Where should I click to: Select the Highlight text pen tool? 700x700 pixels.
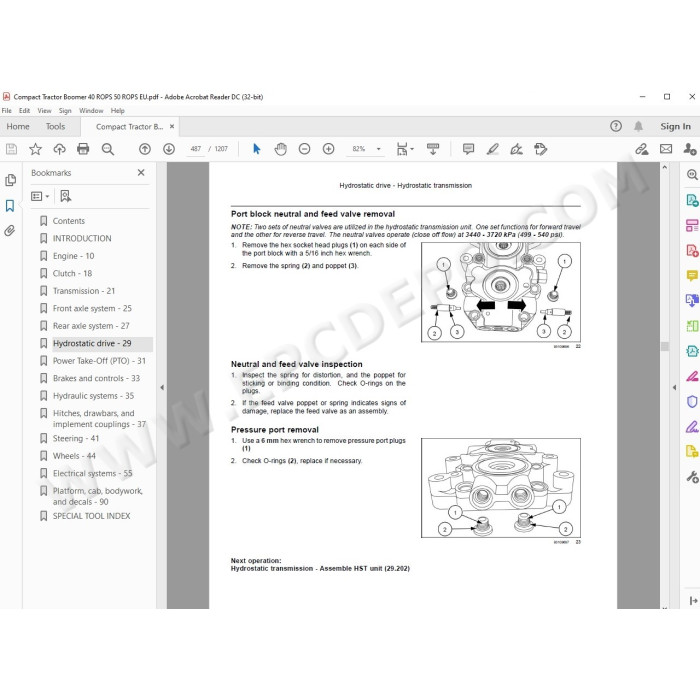click(492, 149)
